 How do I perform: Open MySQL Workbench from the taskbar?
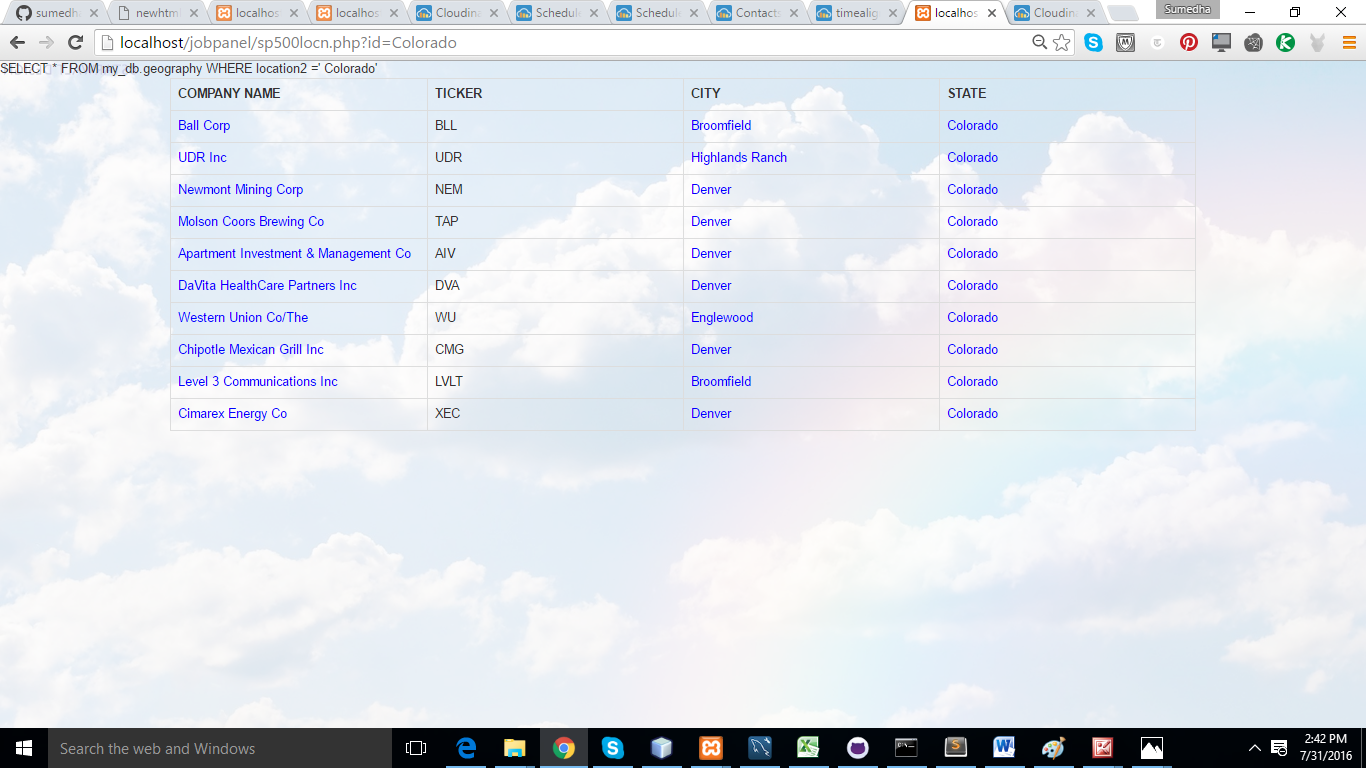pyautogui.click(x=760, y=748)
